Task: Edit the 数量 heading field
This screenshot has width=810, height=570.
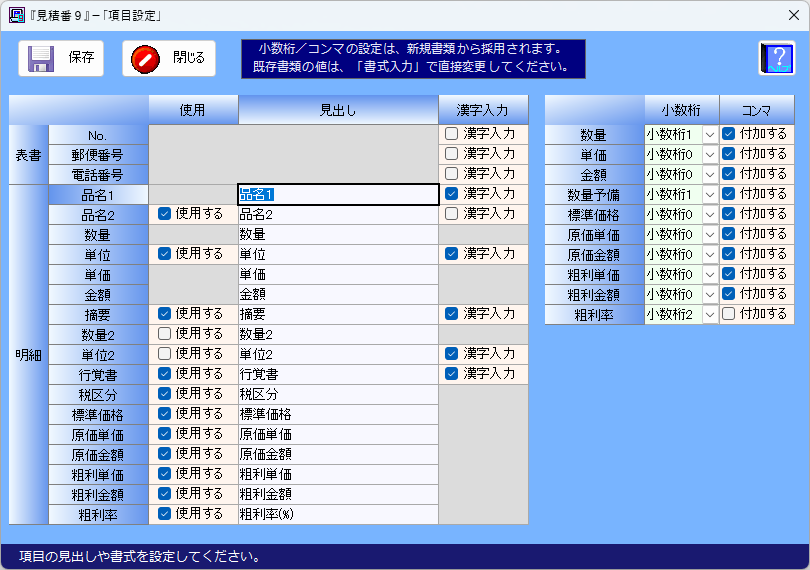Action: click(x=338, y=234)
